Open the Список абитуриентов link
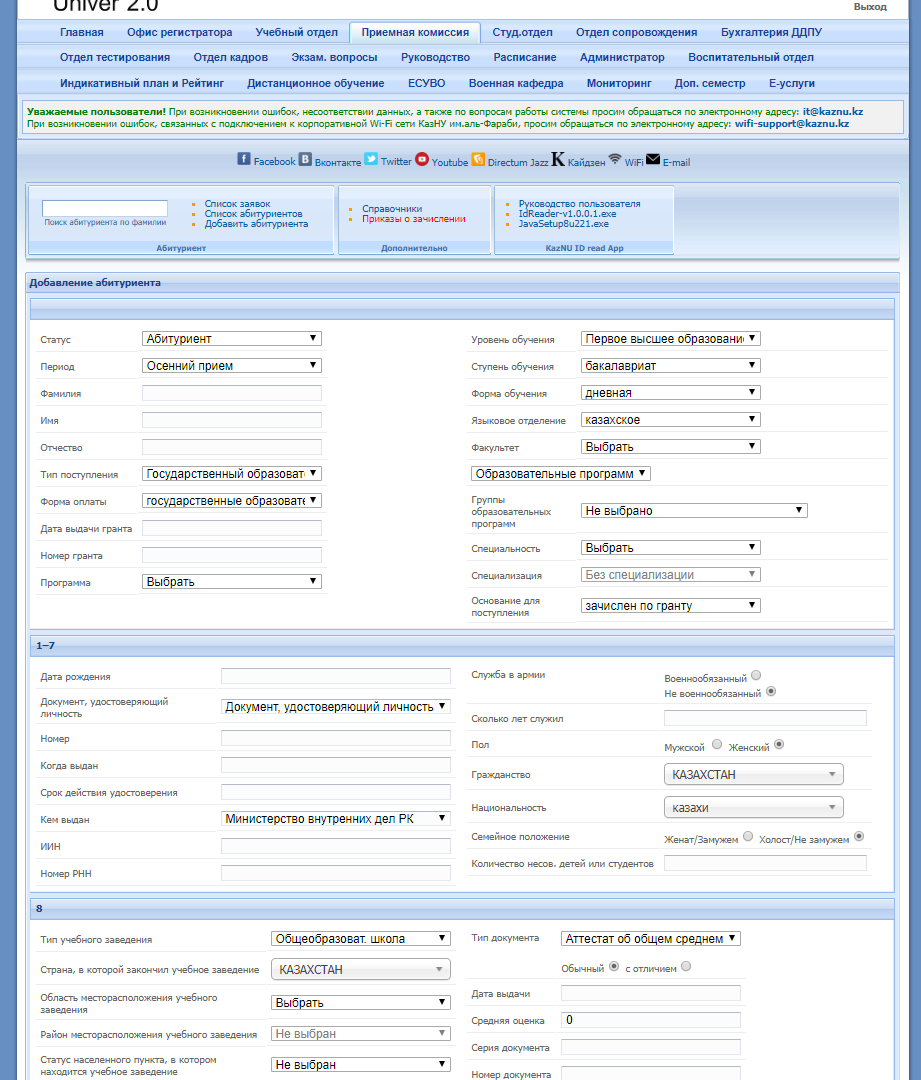Viewport: 921px width, 1080px height. (253, 214)
